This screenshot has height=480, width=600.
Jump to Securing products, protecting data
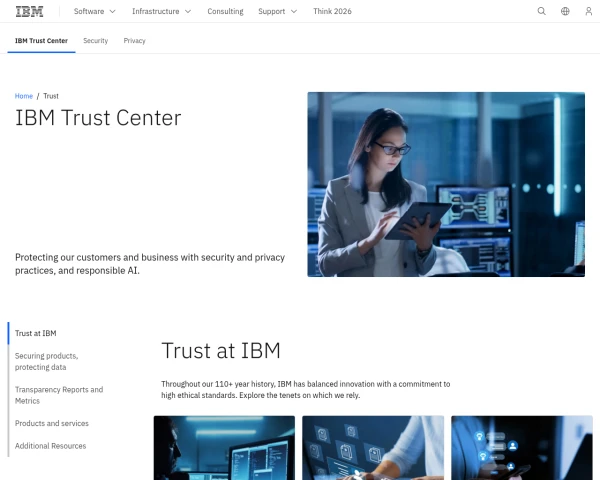(x=46, y=361)
